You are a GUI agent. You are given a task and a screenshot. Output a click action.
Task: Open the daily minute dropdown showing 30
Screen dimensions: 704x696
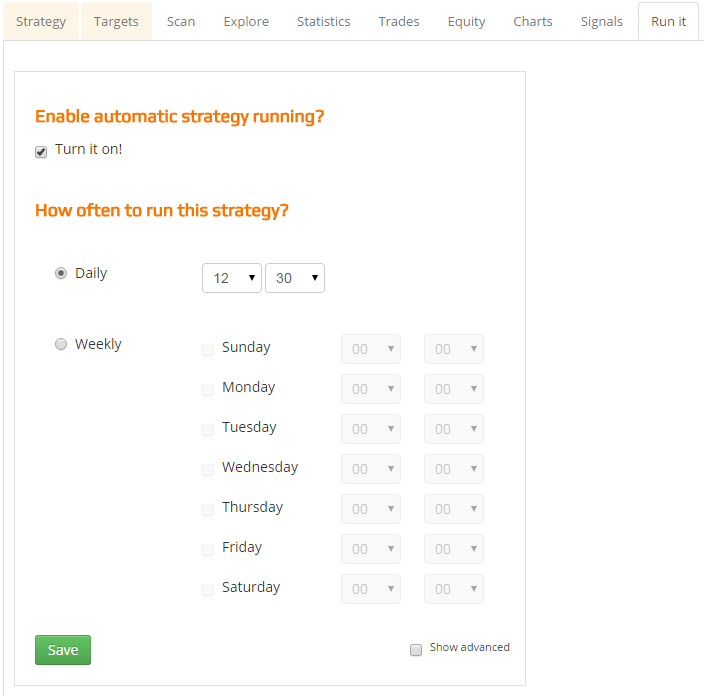click(295, 278)
